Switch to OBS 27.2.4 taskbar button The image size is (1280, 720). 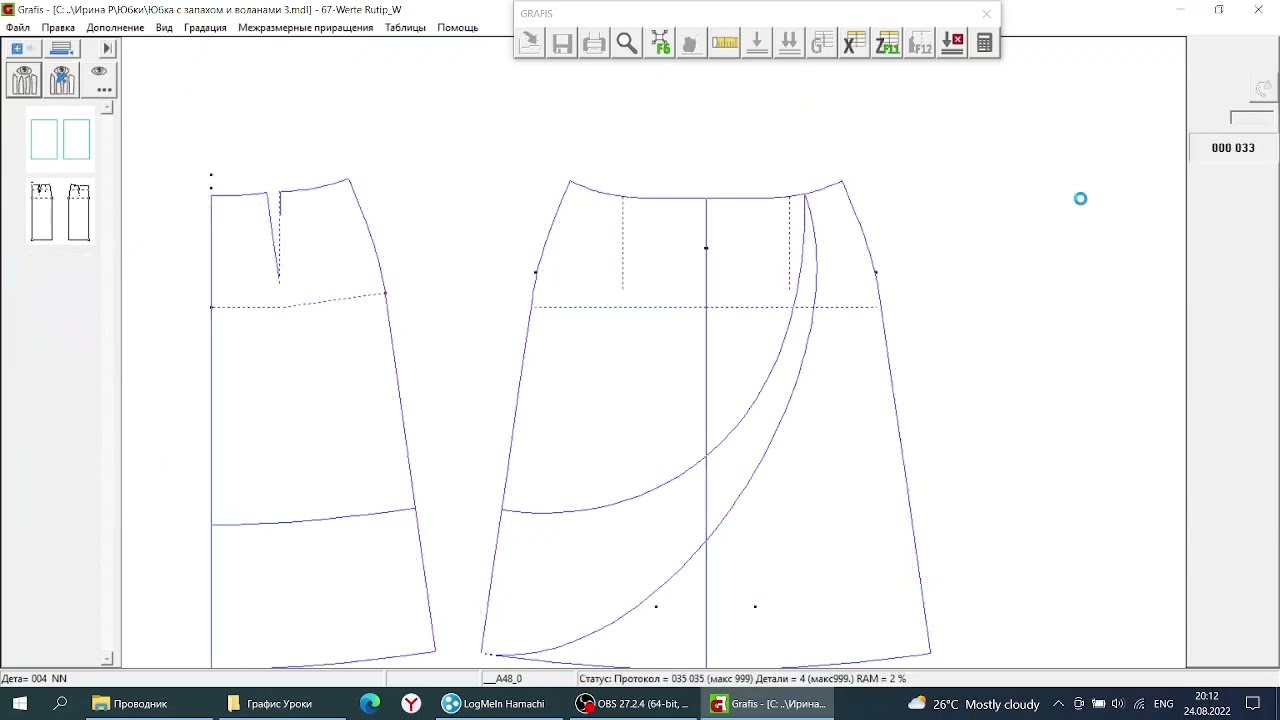click(x=634, y=704)
